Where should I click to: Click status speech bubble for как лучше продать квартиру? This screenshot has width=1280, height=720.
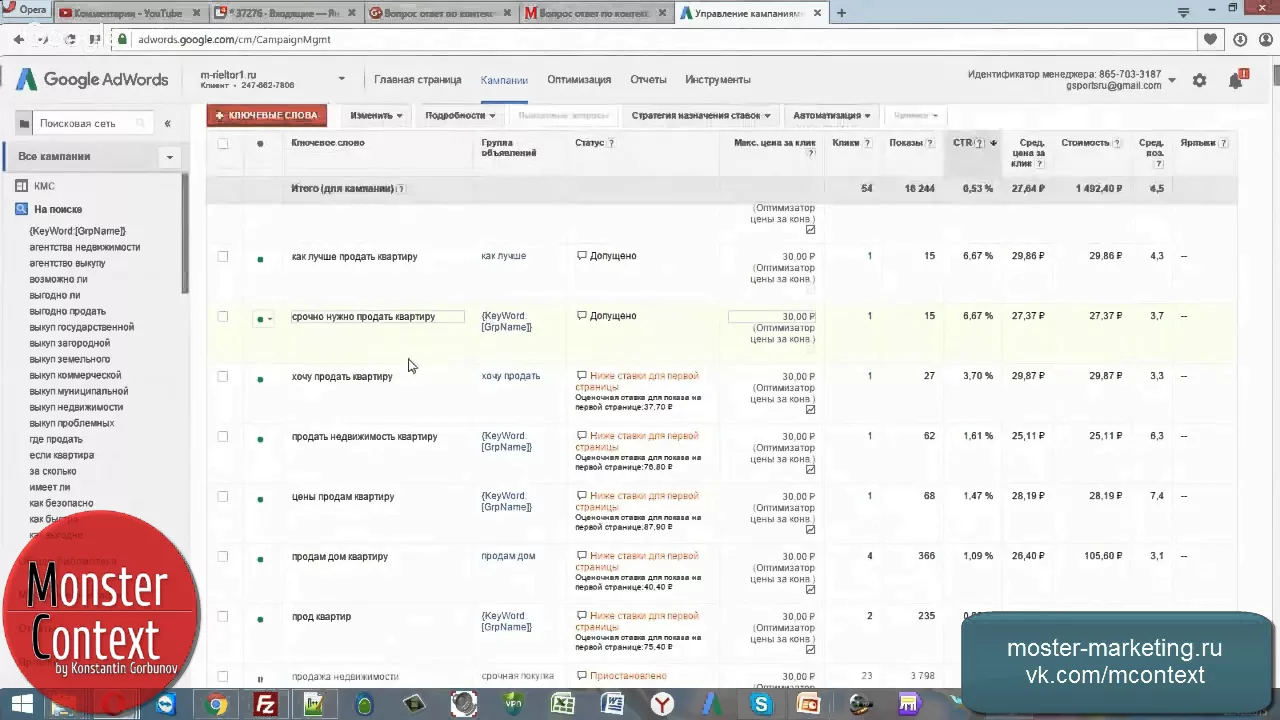[x=582, y=256]
